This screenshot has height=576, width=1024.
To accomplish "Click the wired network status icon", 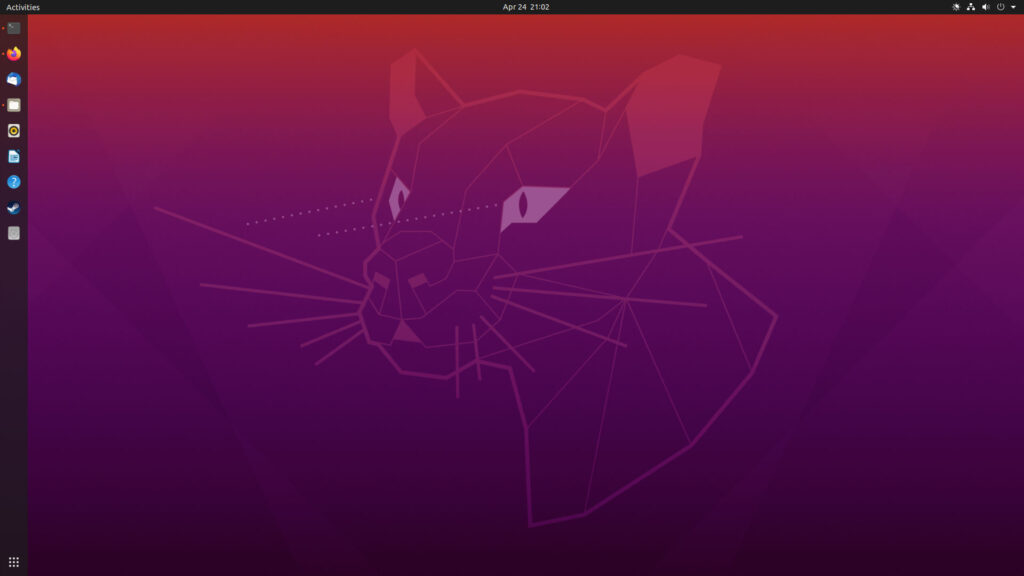I will coord(971,7).
